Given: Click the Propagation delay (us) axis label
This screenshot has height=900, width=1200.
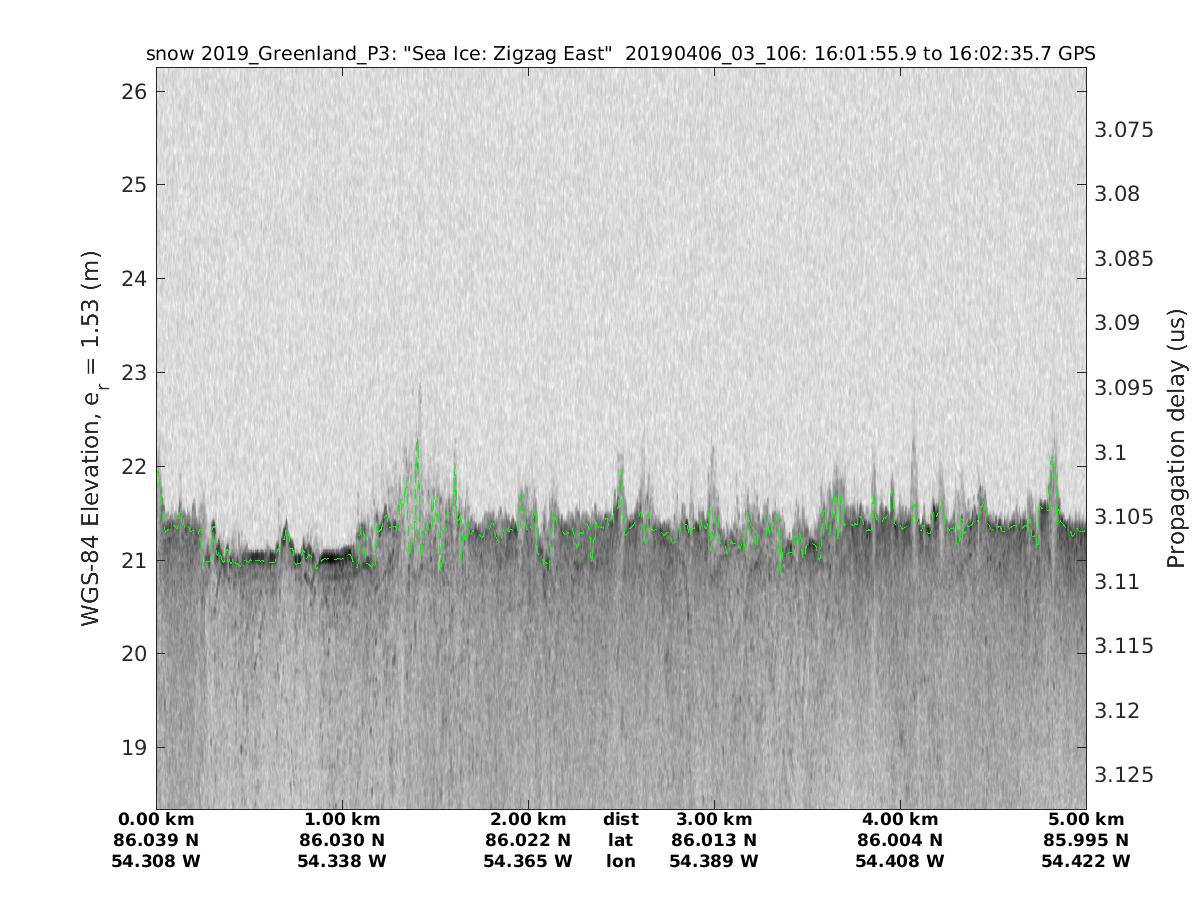Looking at the screenshot, I should tap(1177, 438).
